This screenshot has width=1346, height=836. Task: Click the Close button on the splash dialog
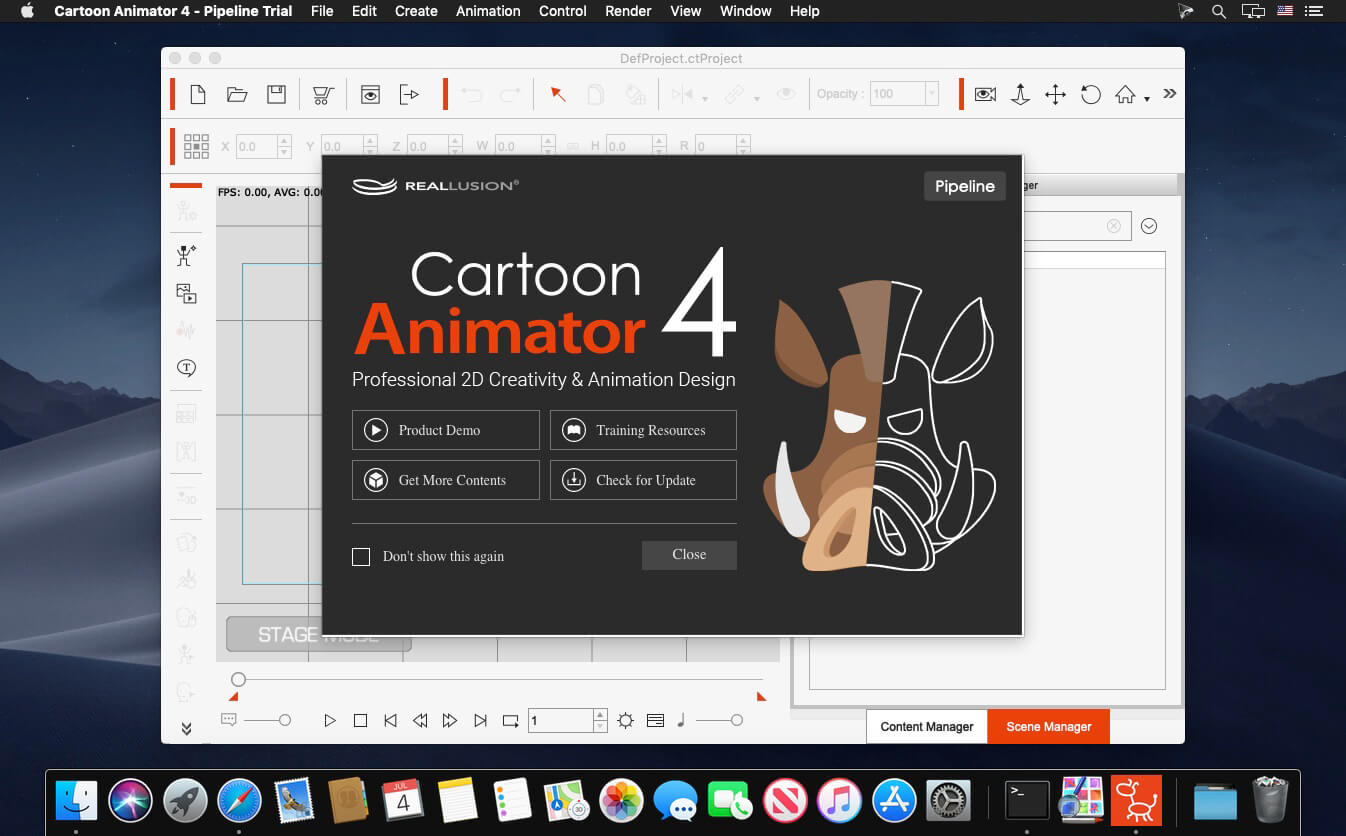coord(689,555)
